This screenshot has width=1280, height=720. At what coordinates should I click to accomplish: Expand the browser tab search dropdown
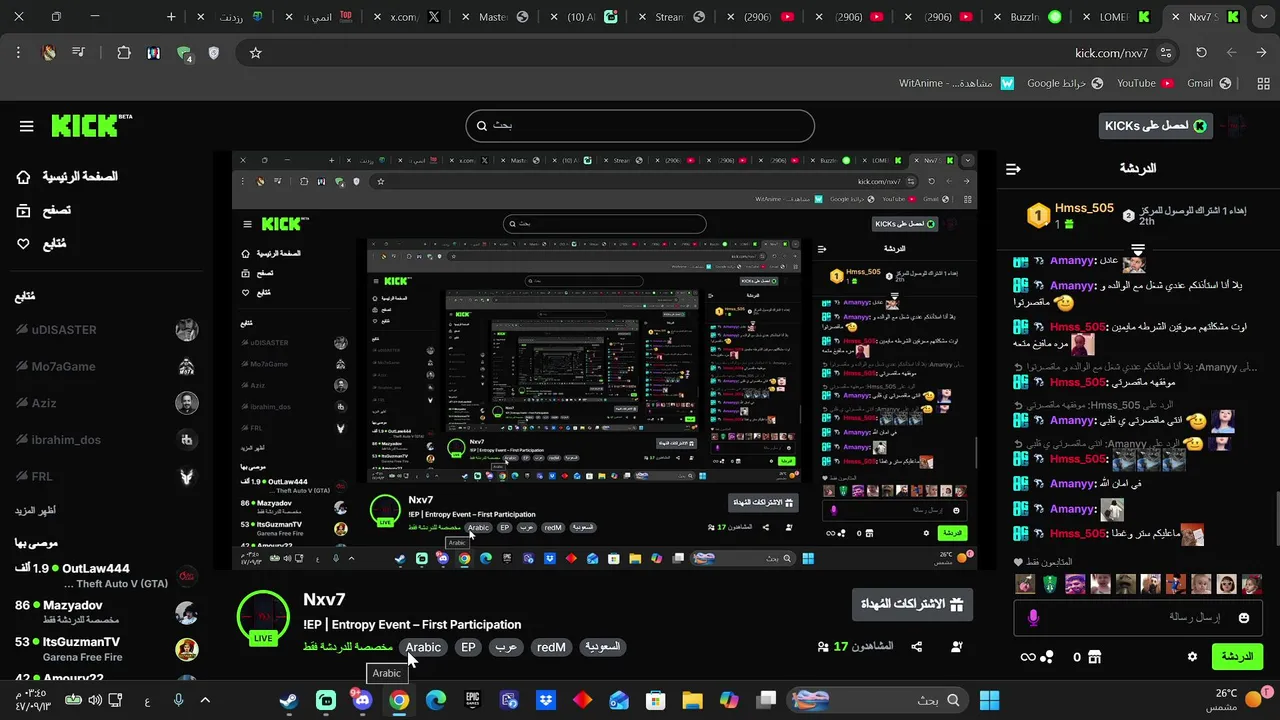[x=1262, y=17]
